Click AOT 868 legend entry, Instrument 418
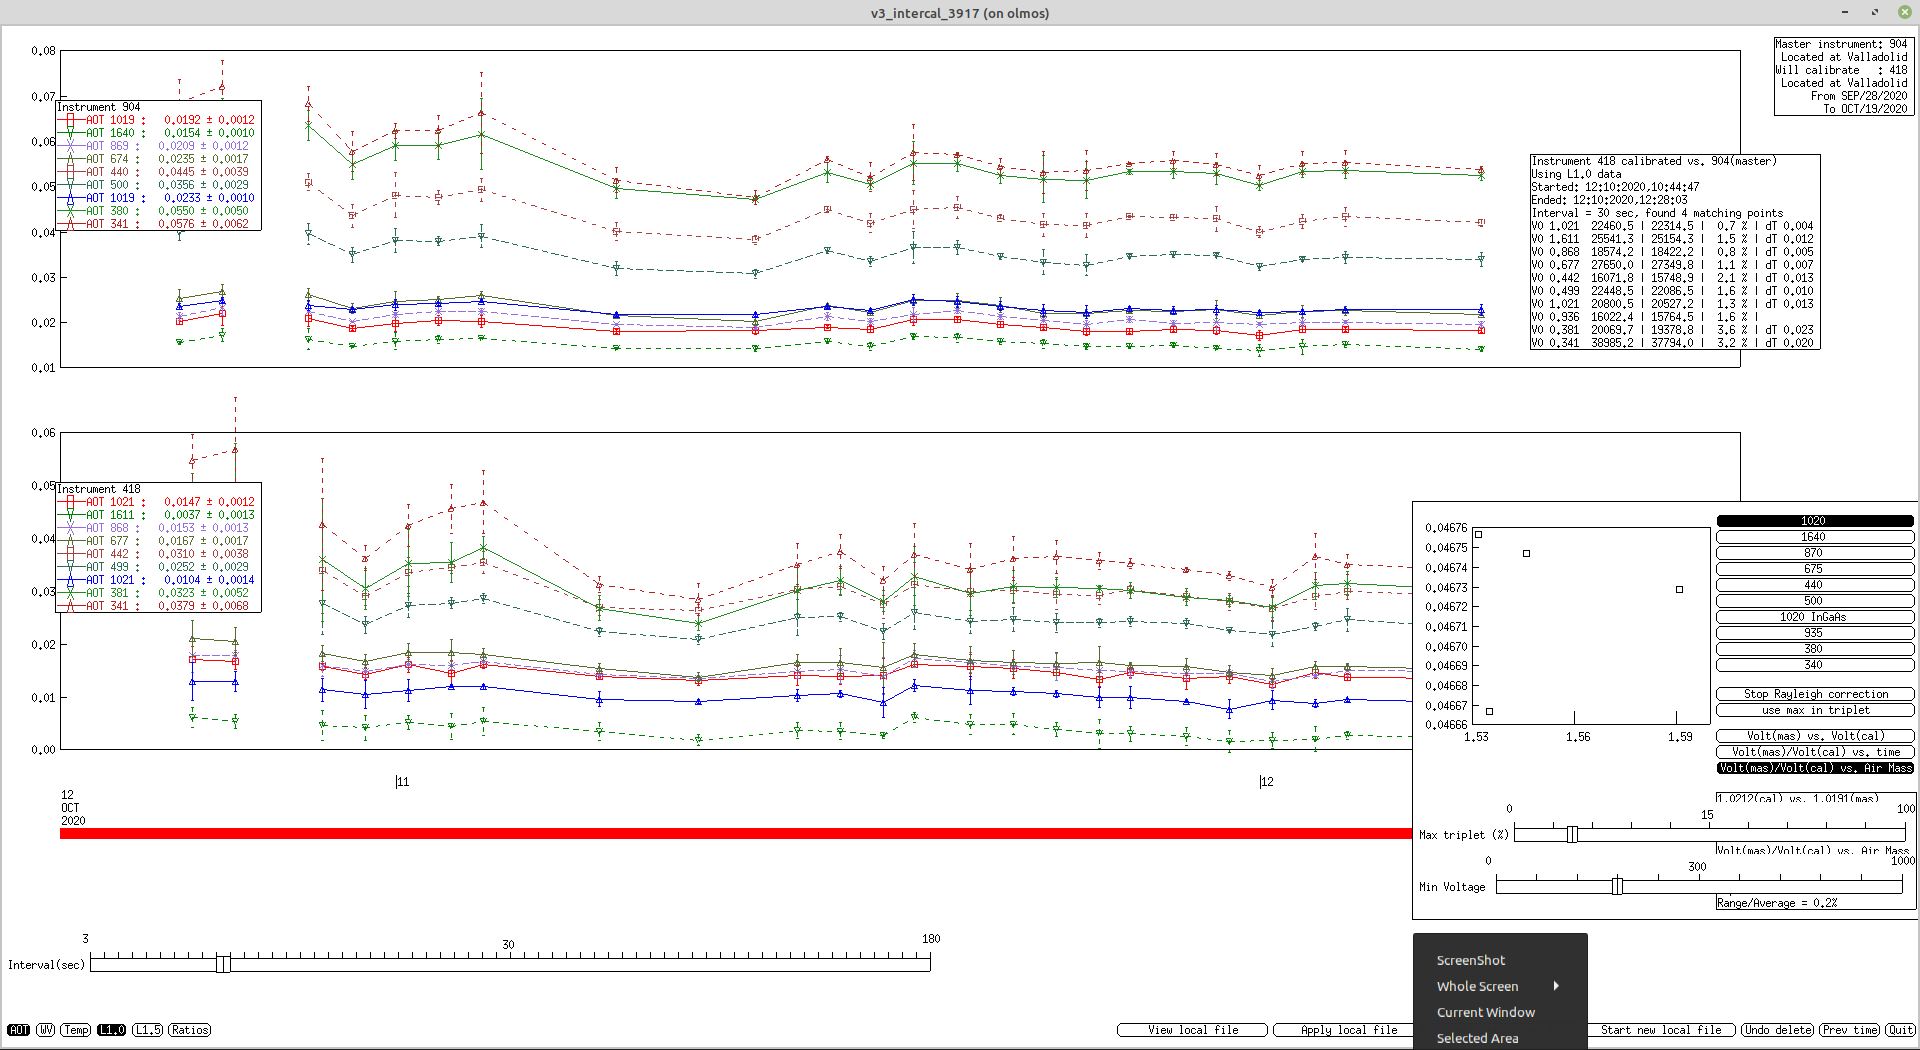Viewport: 1920px width, 1050px height. click(x=158, y=528)
